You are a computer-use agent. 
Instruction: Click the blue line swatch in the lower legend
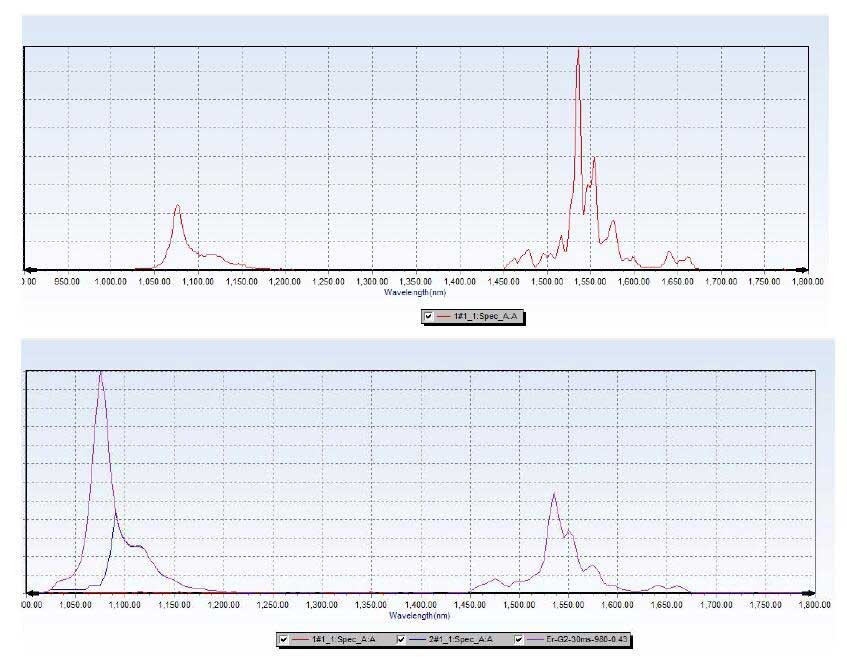(417, 639)
